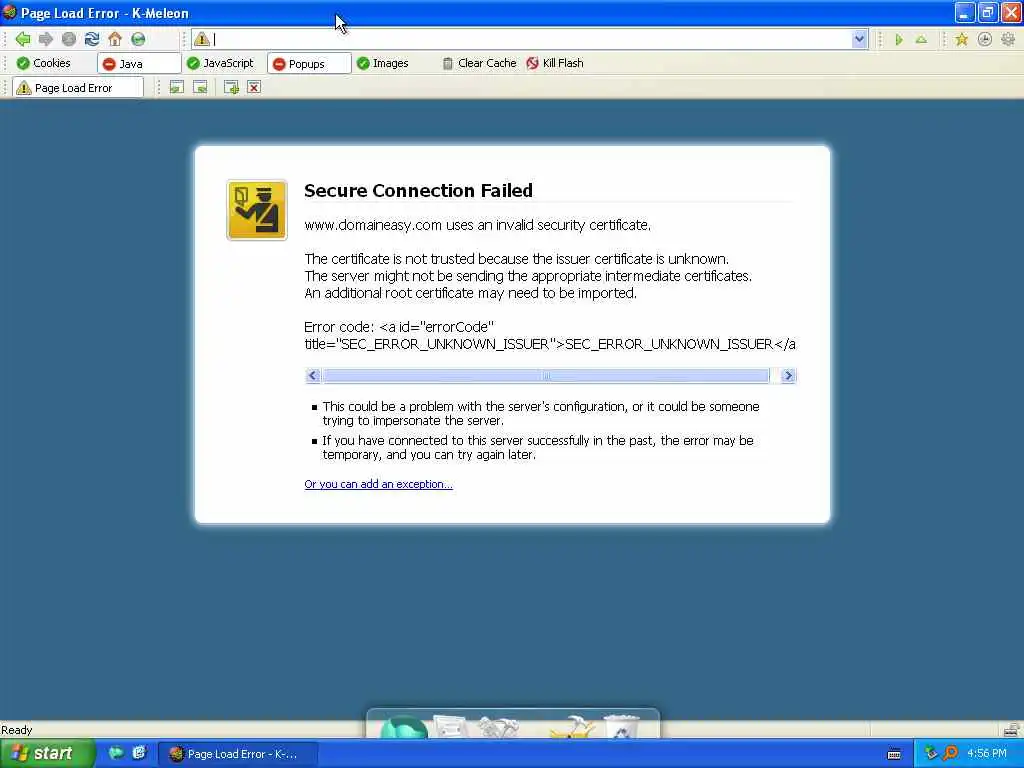This screenshot has width=1024, height=768.
Task: Click the www.domaineasy.com invalid certificate text
Action: pos(477,225)
